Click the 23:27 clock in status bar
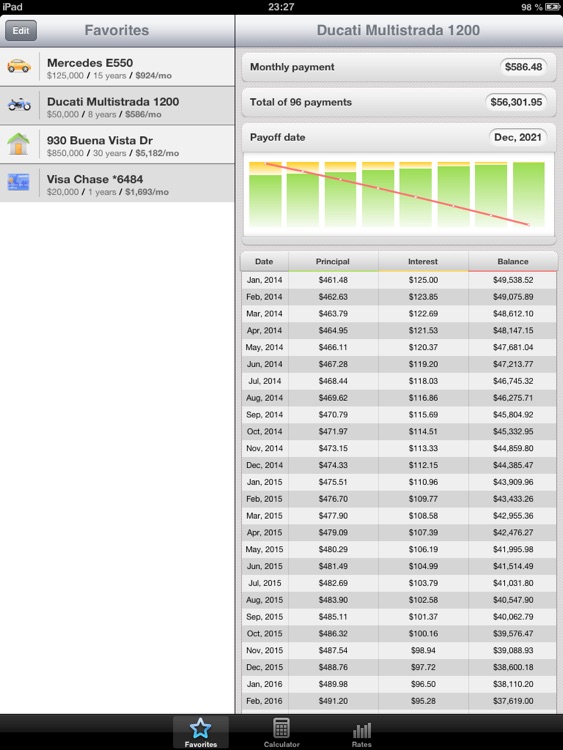This screenshot has height=750, width=563. (281, 7)
